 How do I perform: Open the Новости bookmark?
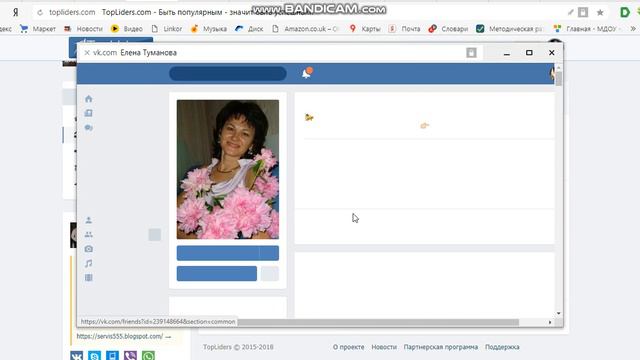(x=83, y=29)
